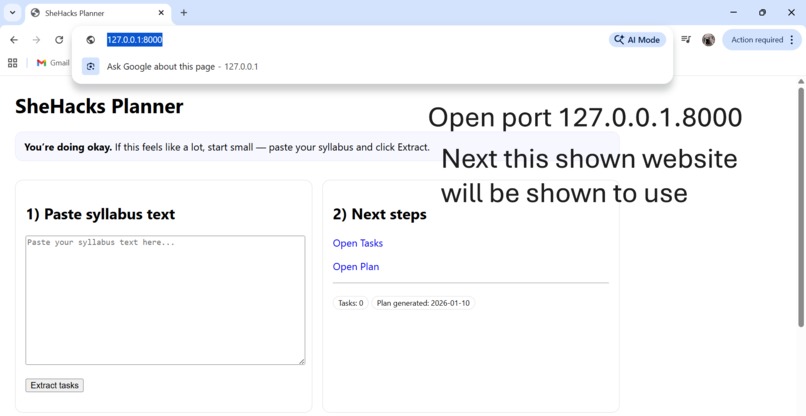This screenshot has height=416, width=806.
Task: Click the 1) Paste syllabus text heading
Action: coord(101,214)
